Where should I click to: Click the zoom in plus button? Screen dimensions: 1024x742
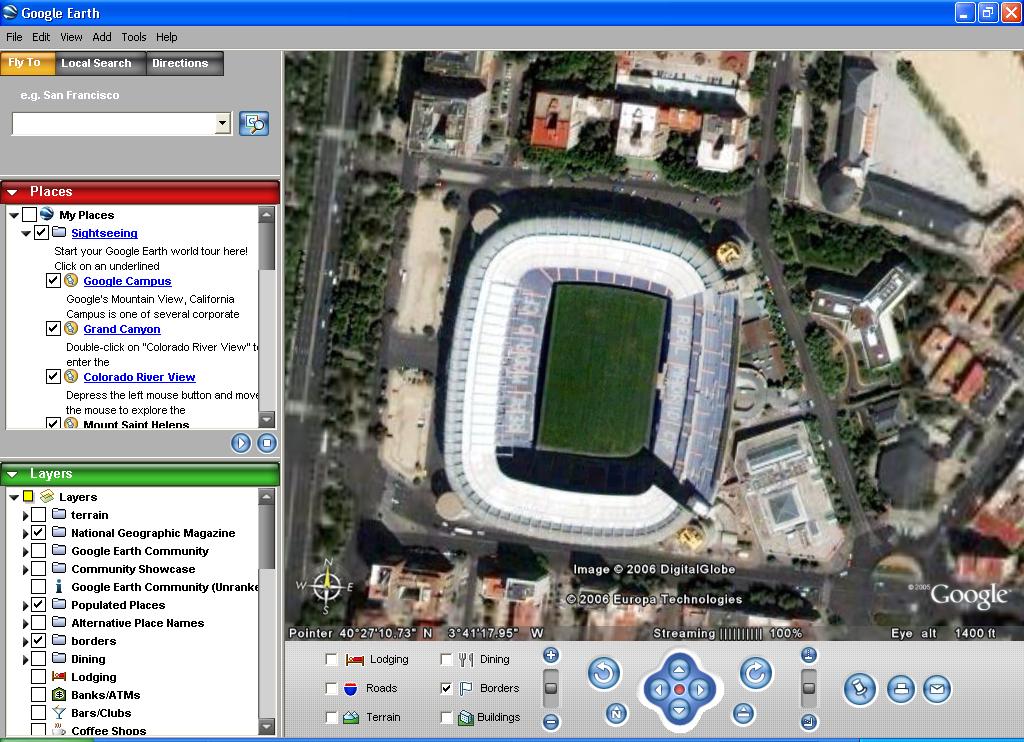point(551,655)
